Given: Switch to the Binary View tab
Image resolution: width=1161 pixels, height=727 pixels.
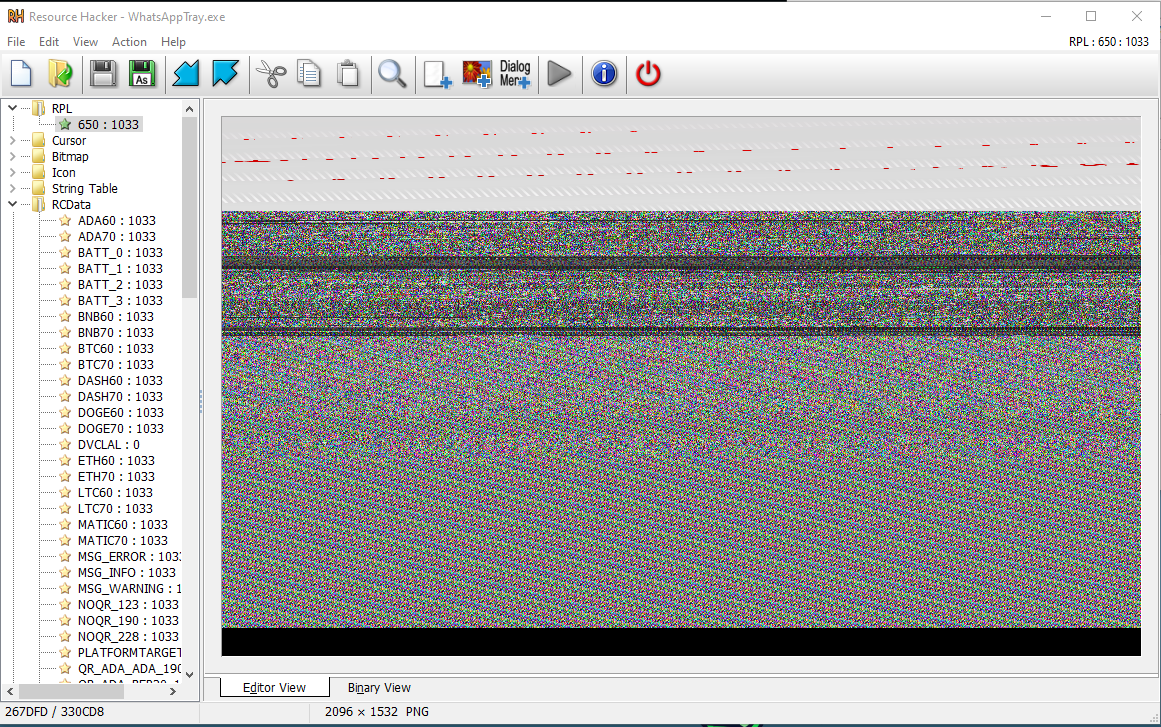Looking at the screenshot, I should pos(379,688).
